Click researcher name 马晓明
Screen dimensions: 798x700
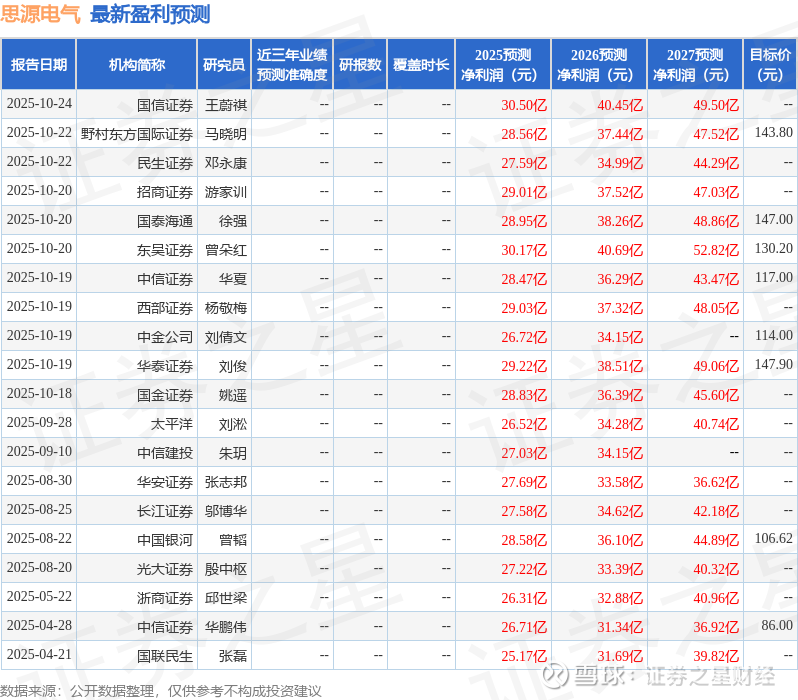(x=226, y=134)
